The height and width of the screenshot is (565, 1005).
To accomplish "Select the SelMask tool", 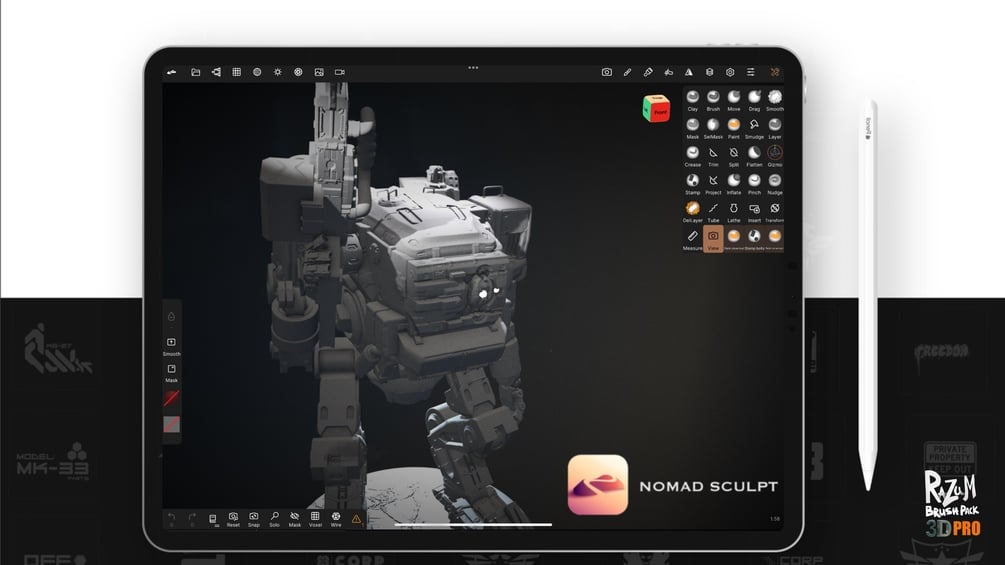I will point(713,127).
